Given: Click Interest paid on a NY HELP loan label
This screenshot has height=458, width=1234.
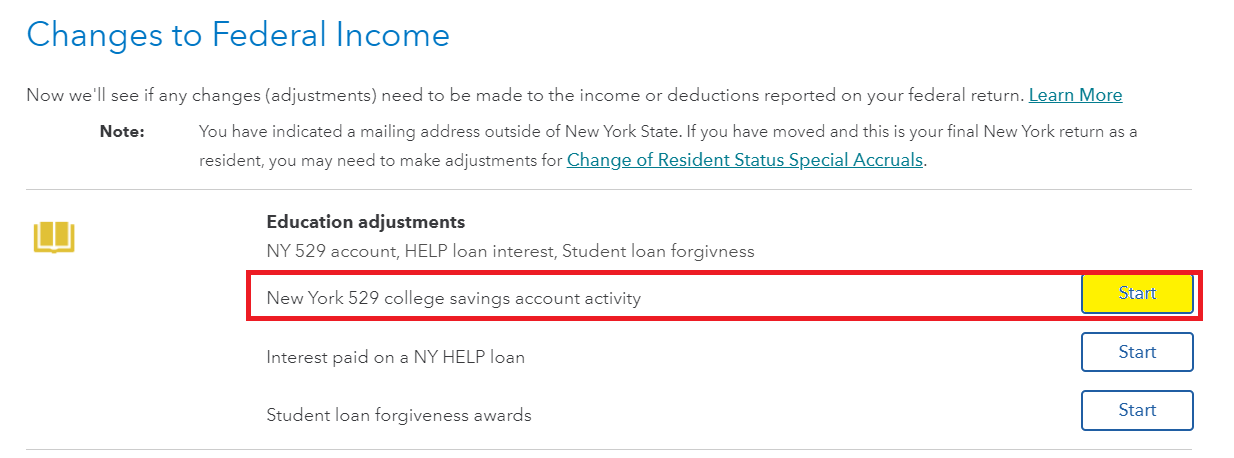Looking at the screenshot, I should click(x=395, y=356).
